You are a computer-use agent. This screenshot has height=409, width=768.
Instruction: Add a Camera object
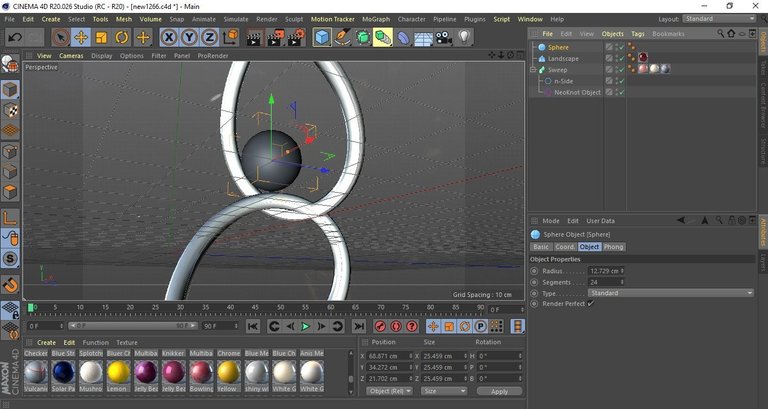point(444,37)
